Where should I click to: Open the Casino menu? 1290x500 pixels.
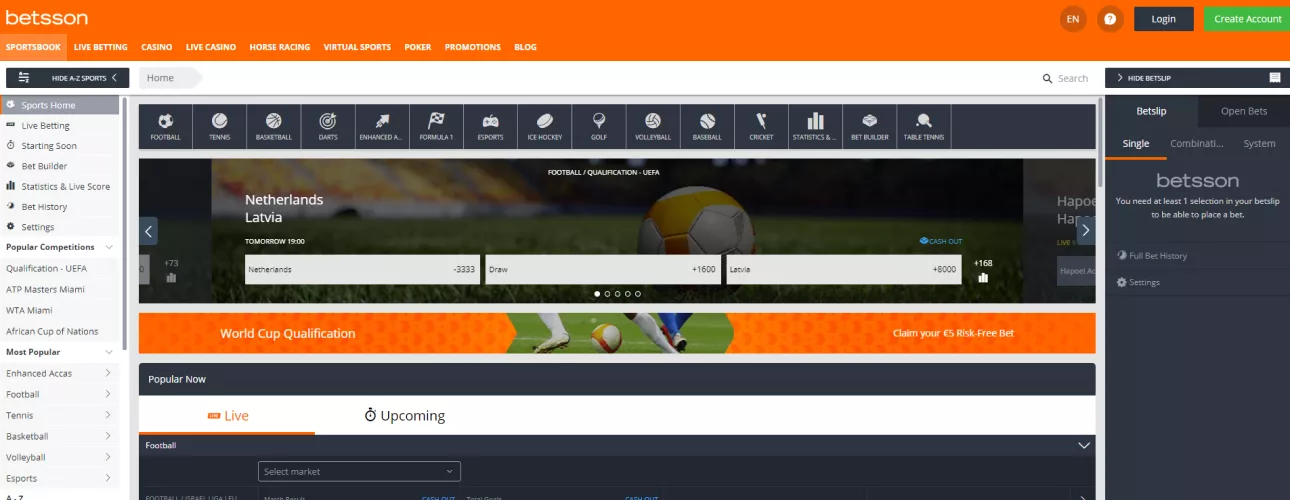[x=156, y=47]
